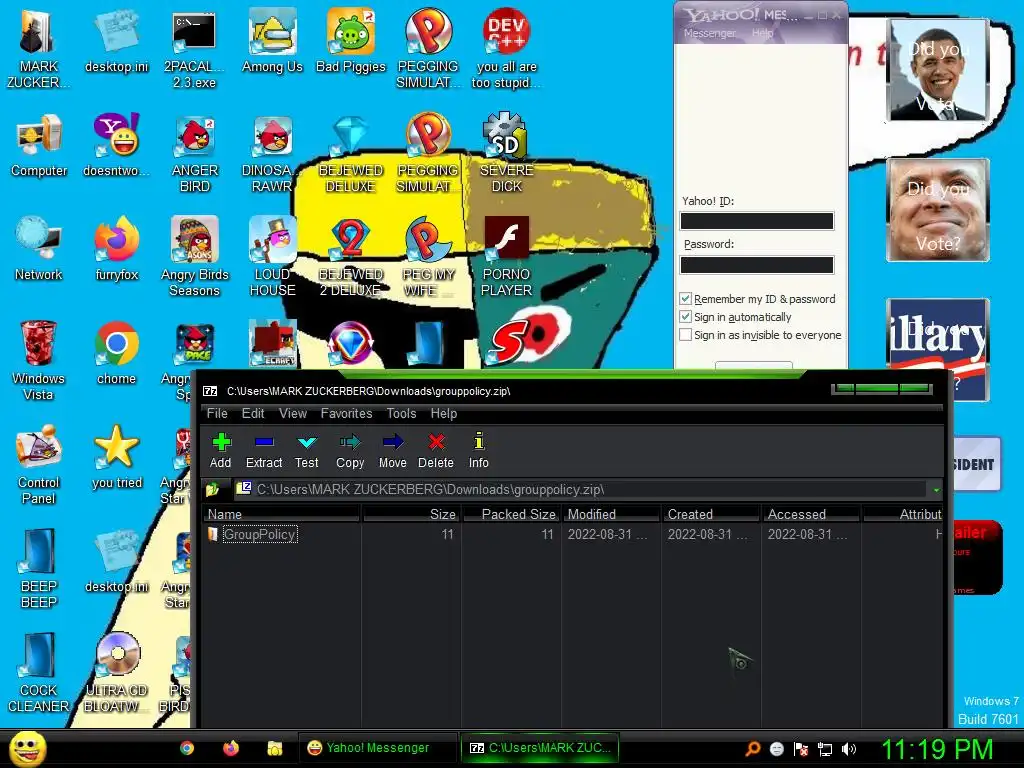1024x768 pixels.
Task: Open the Help menu in 7-Zip
Action: point(443,413)
